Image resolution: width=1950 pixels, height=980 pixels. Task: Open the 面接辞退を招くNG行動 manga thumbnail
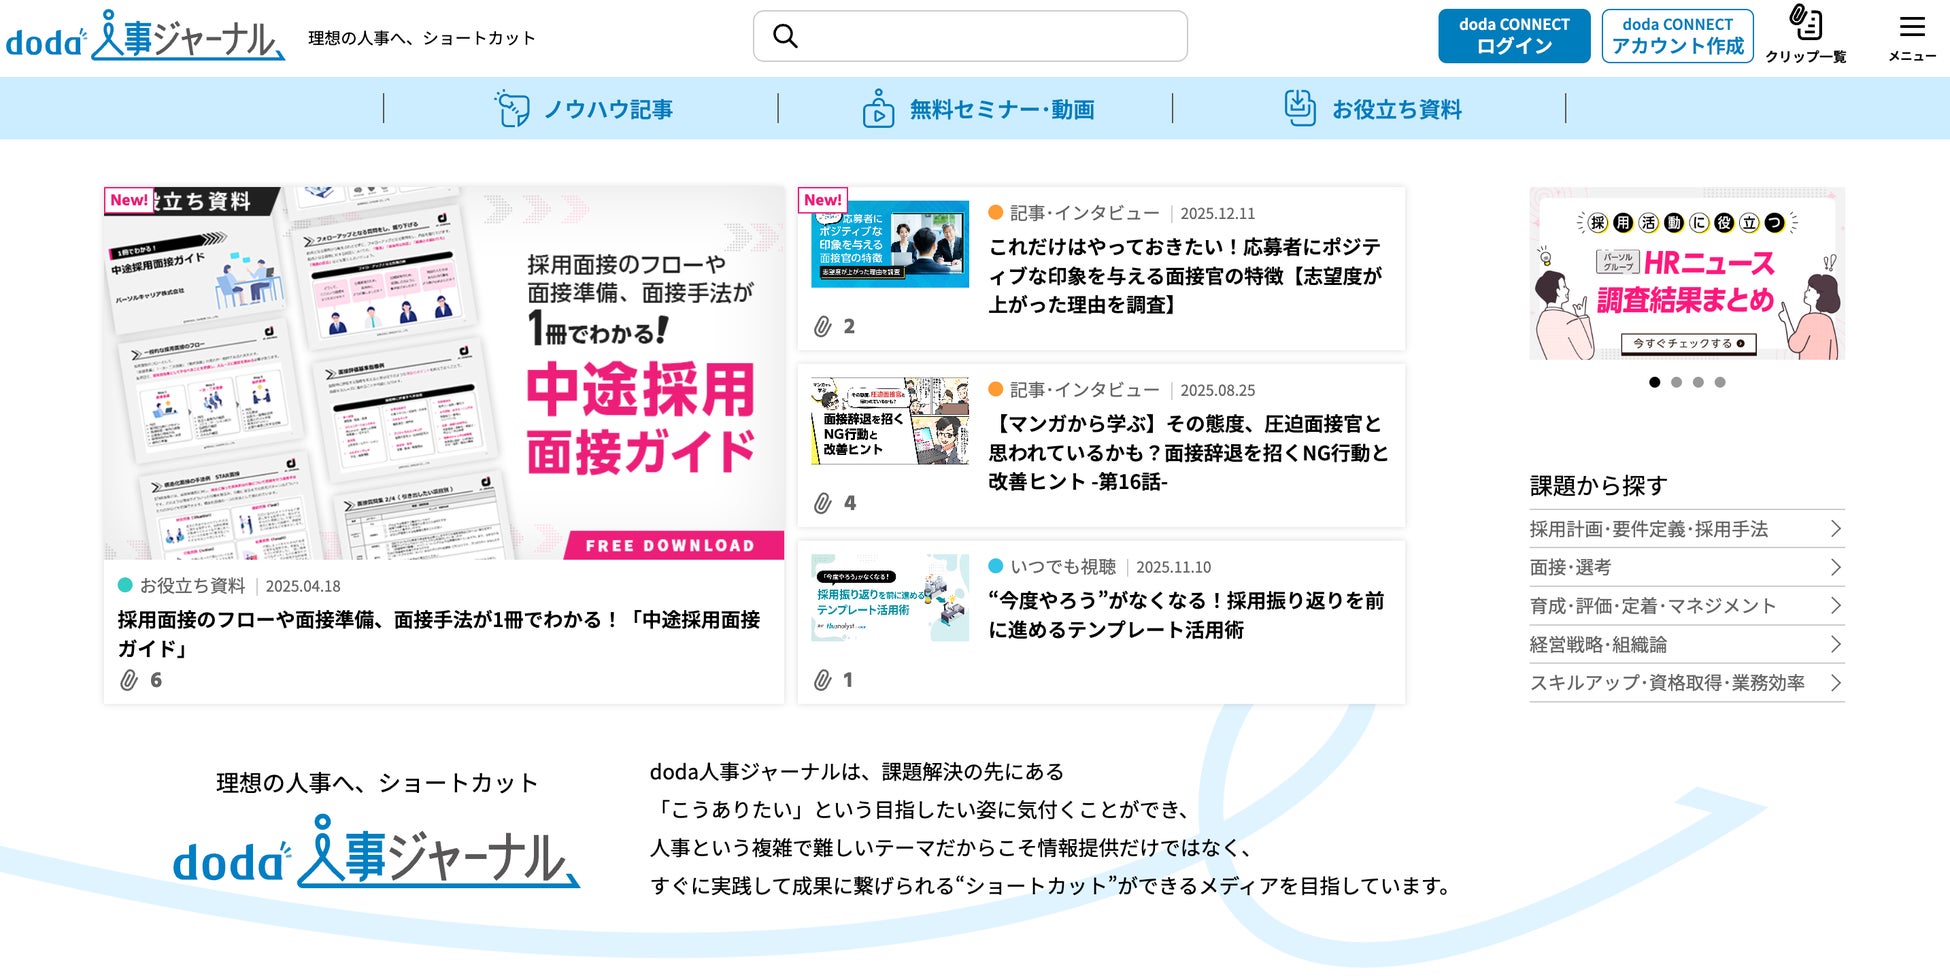pos(890,421)
